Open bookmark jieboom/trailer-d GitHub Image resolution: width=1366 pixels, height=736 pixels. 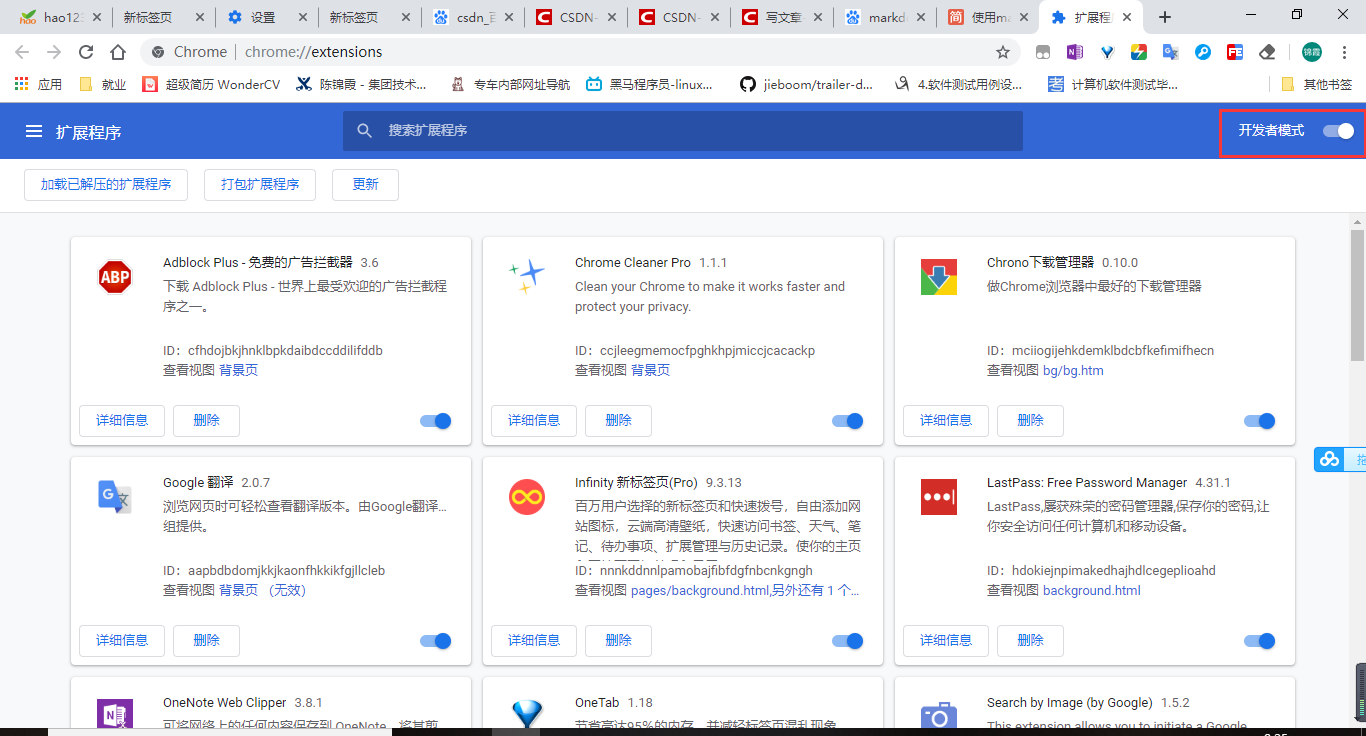click(806, 84)
